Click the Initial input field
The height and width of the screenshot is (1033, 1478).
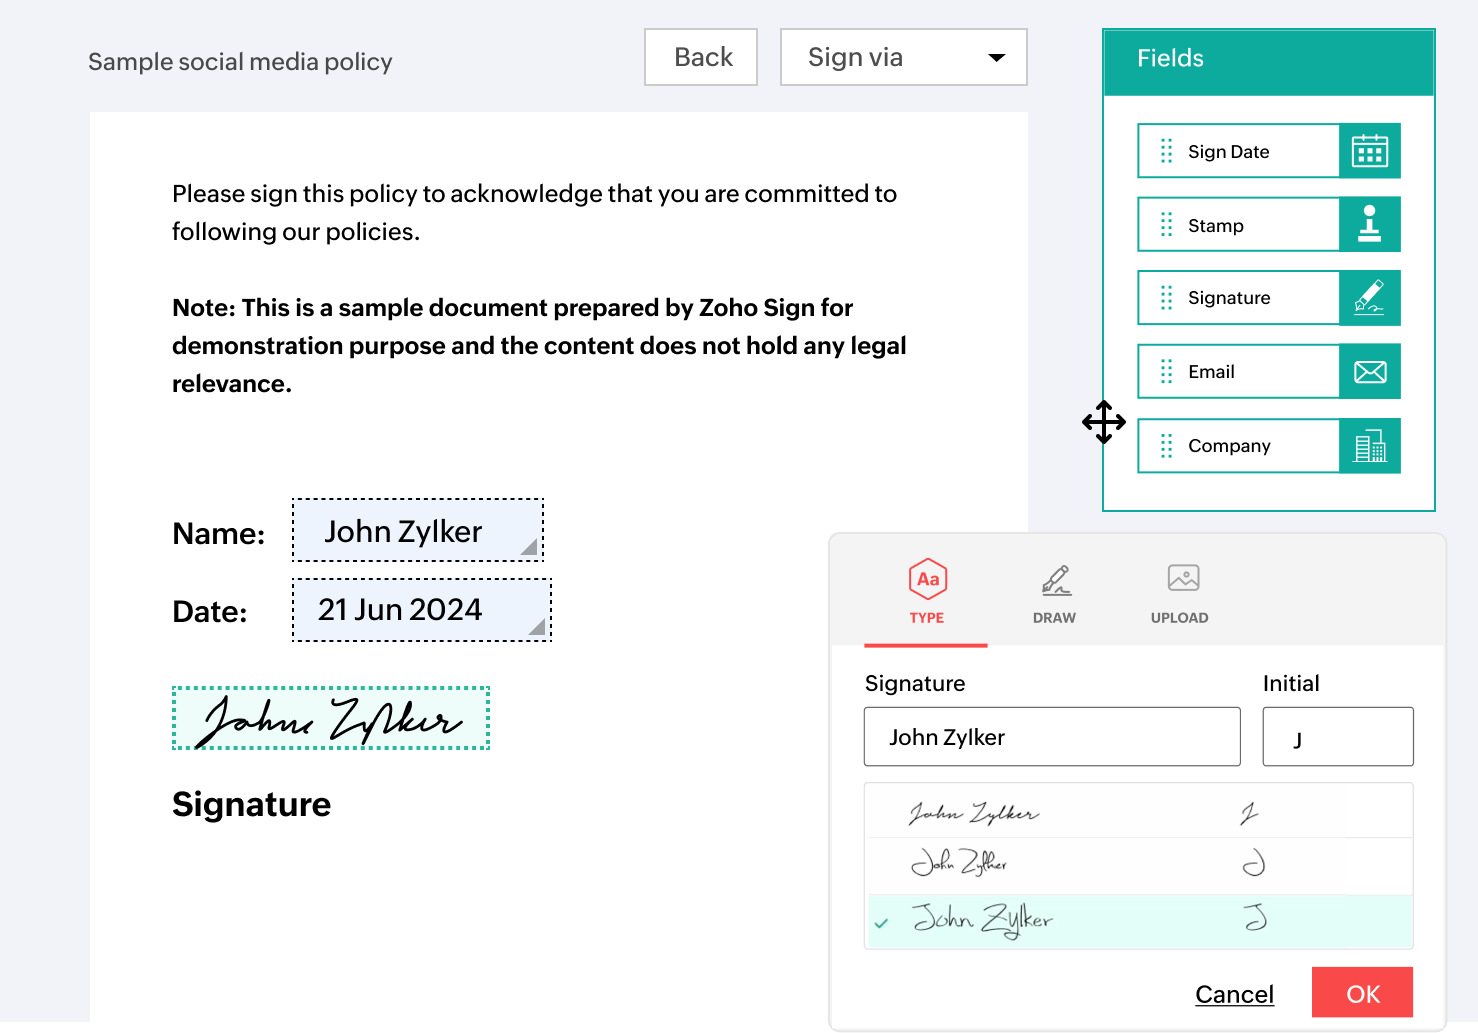pos(1337,737)
